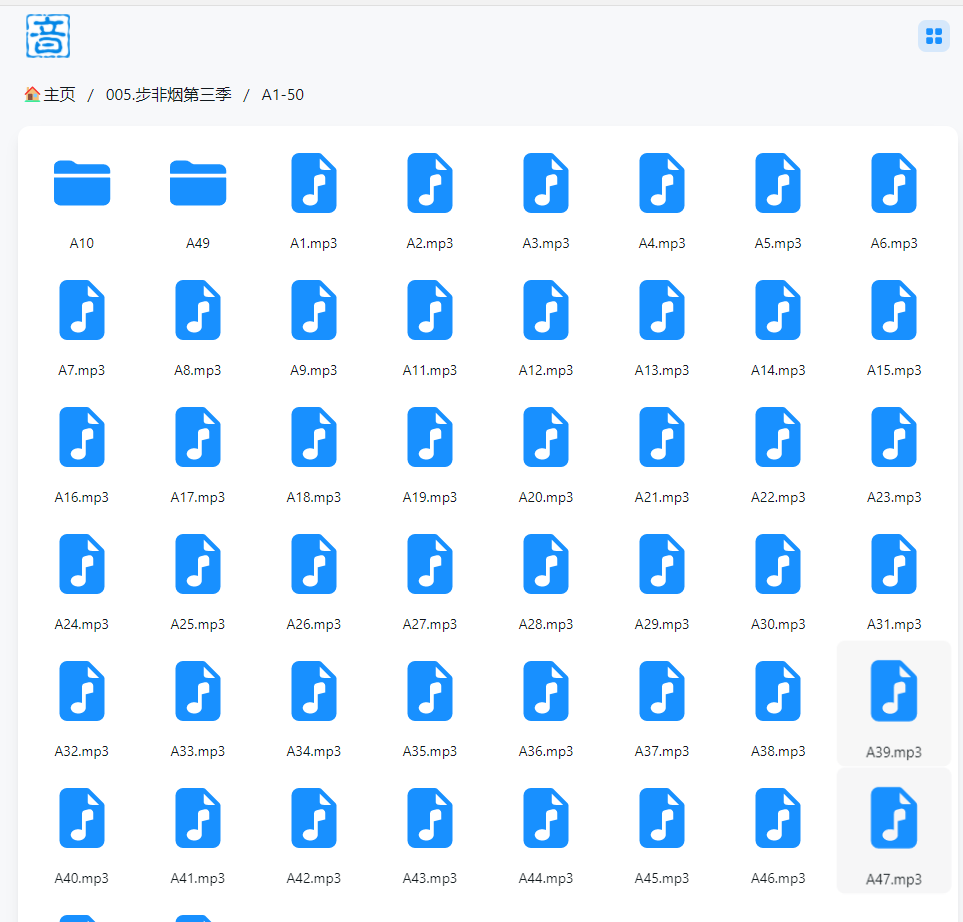
Task: Open the 005.步非烟第三季 breadcrumb link
Action: [168, 95]
